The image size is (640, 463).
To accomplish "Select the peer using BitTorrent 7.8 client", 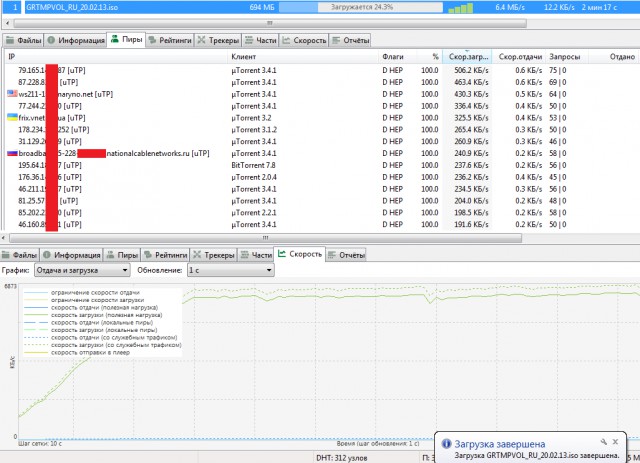I will pyautogui.click(x=322, y=165).
